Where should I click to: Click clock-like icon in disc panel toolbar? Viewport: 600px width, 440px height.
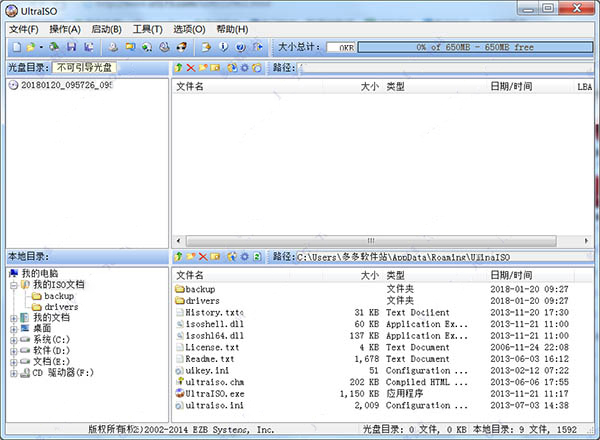coord(257,68)
